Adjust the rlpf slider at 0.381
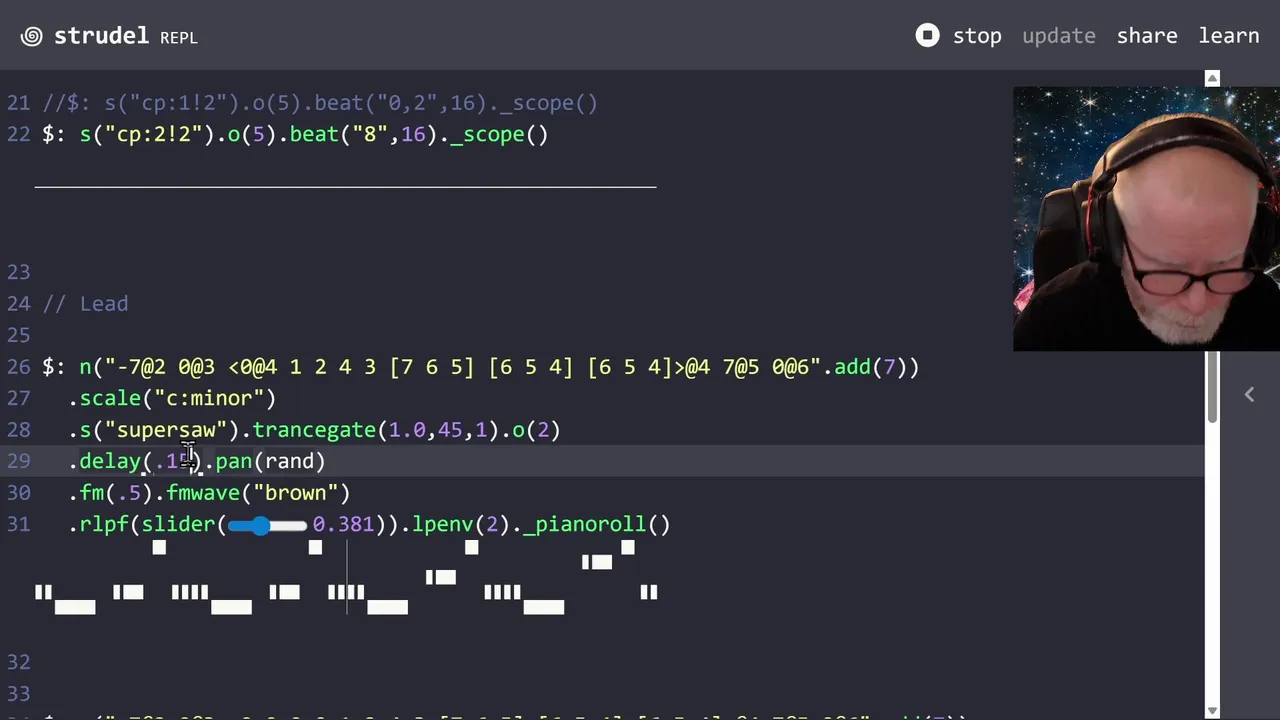The height and width of the screenshot is (720, 1280). (267, 525)
